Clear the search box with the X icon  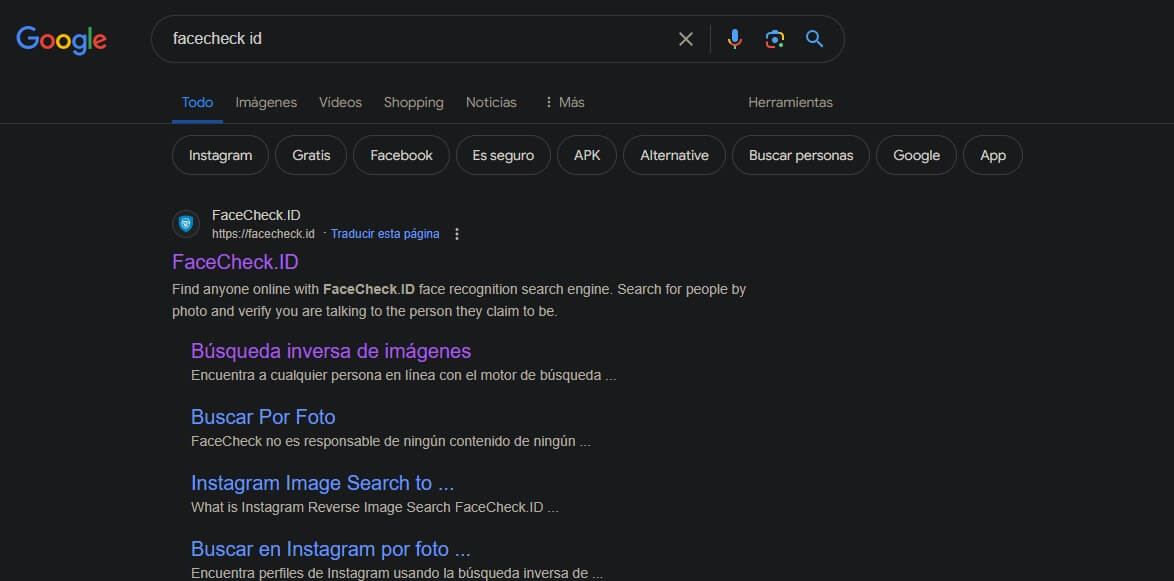[686, 39]
